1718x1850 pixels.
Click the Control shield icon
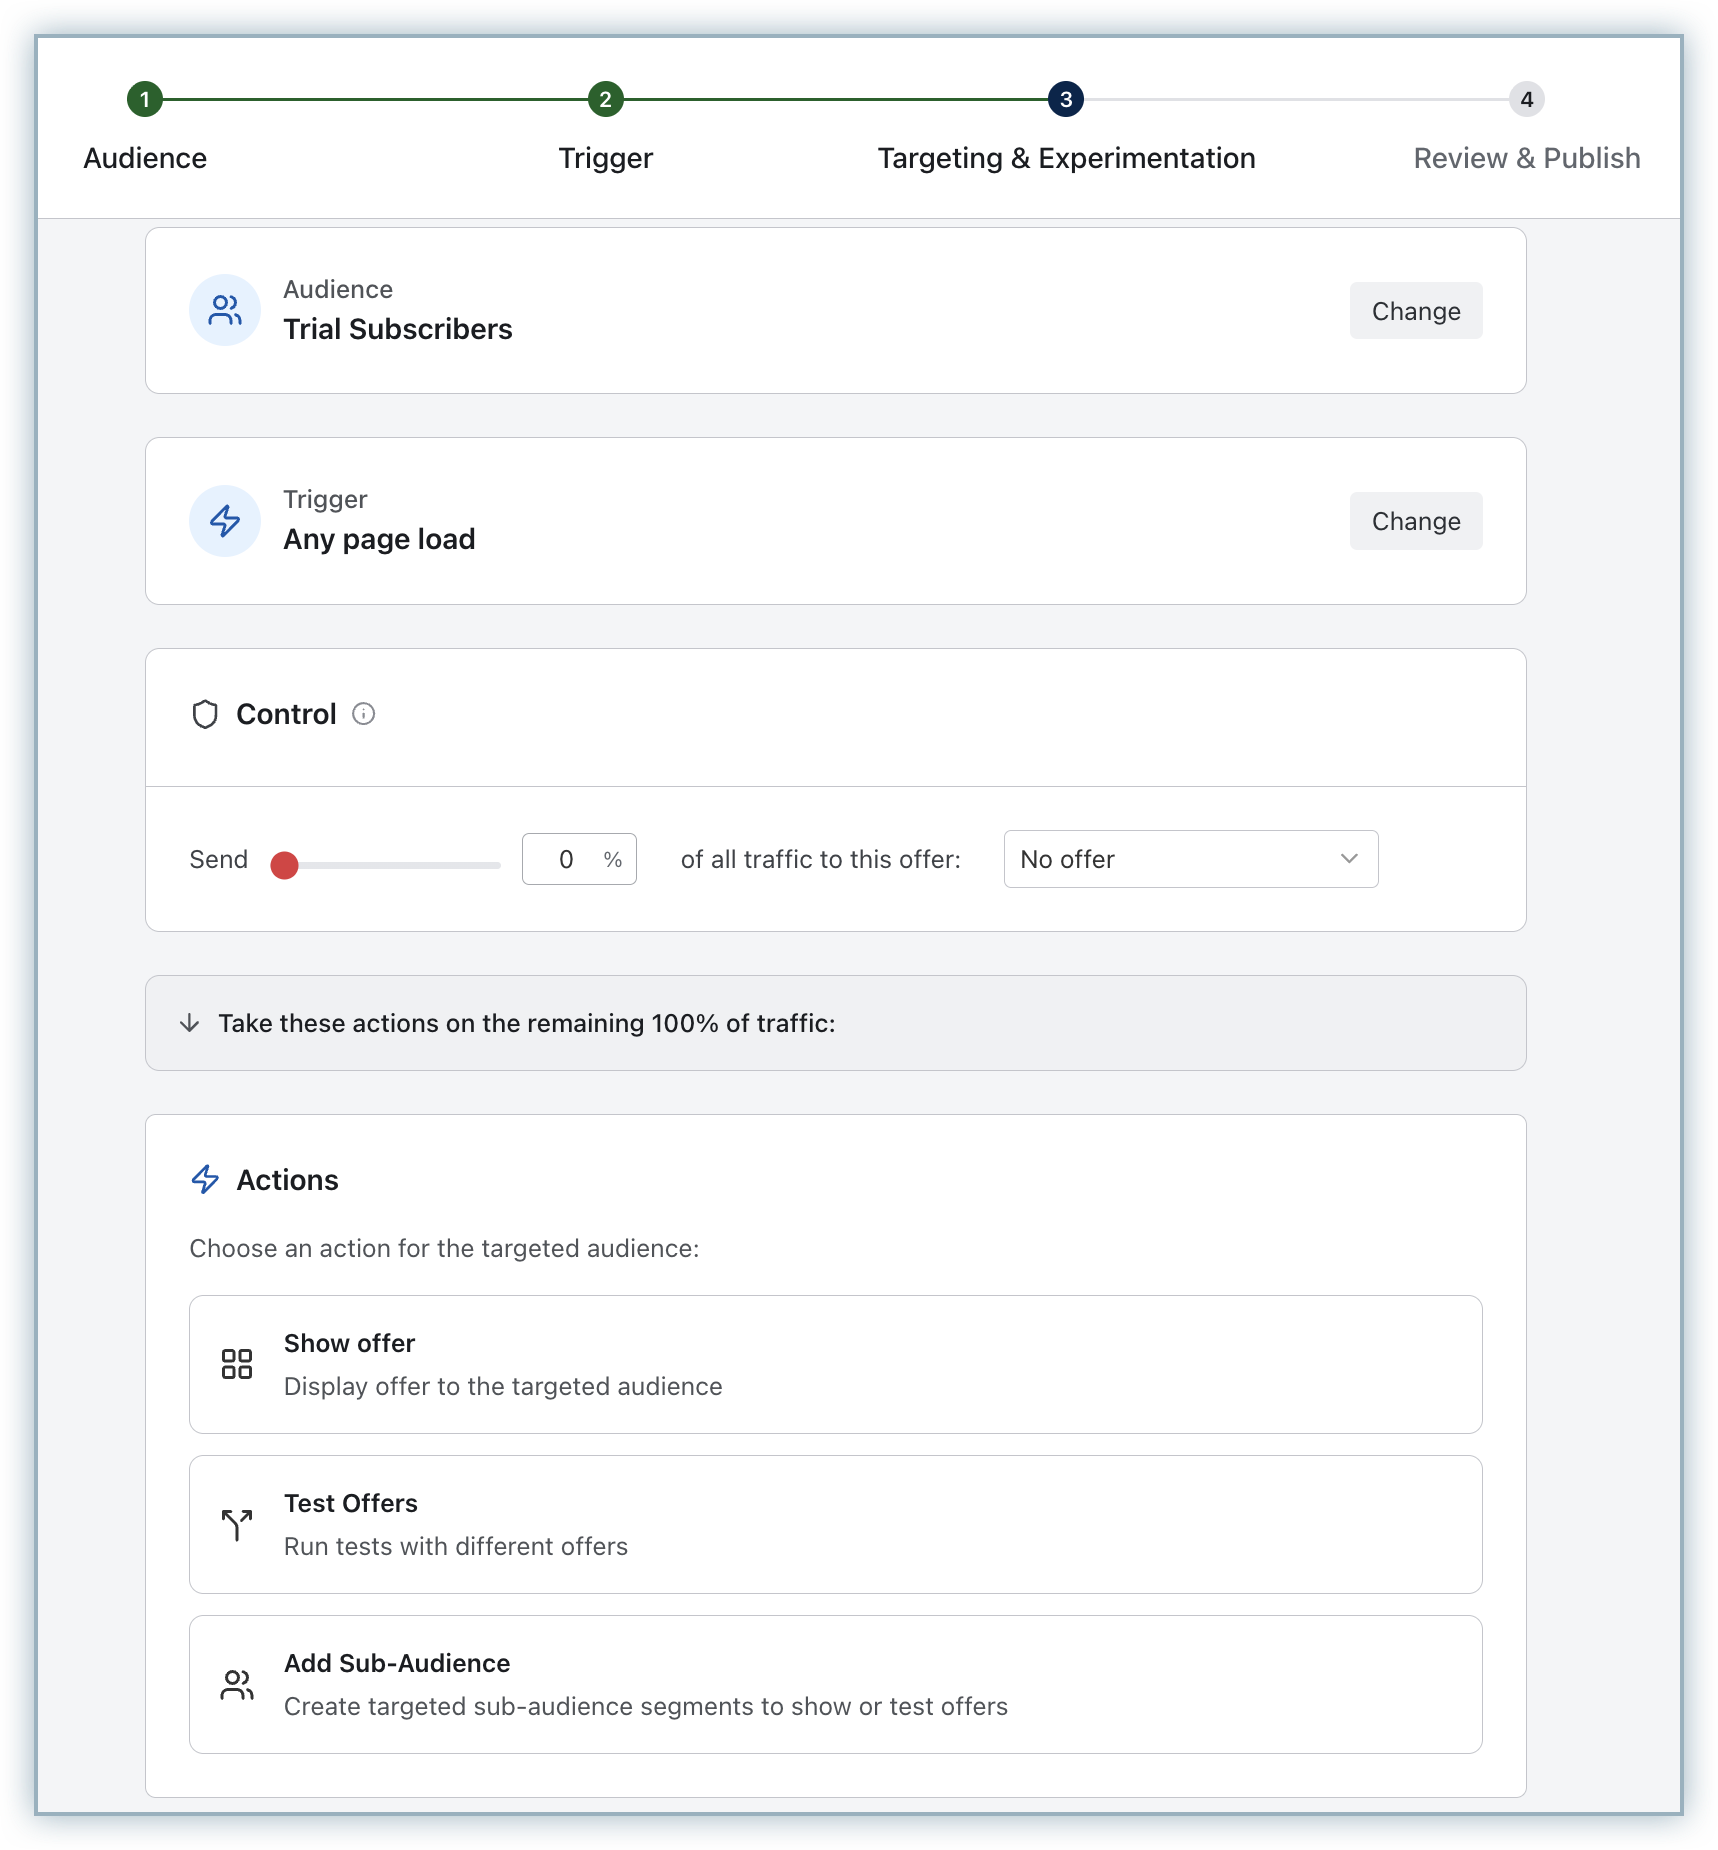point(205,714)
